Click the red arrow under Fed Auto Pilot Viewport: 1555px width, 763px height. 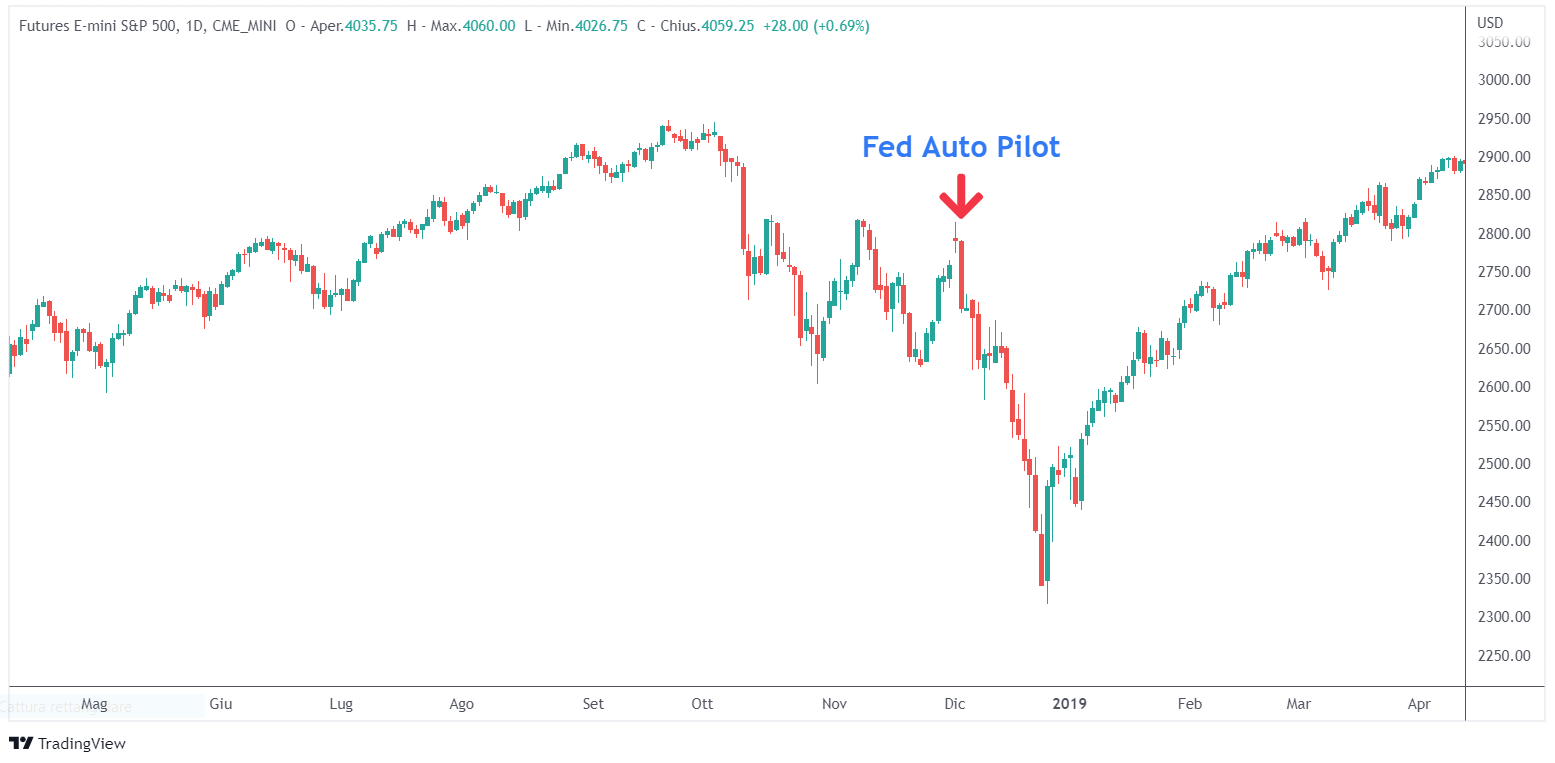[960, 197]
